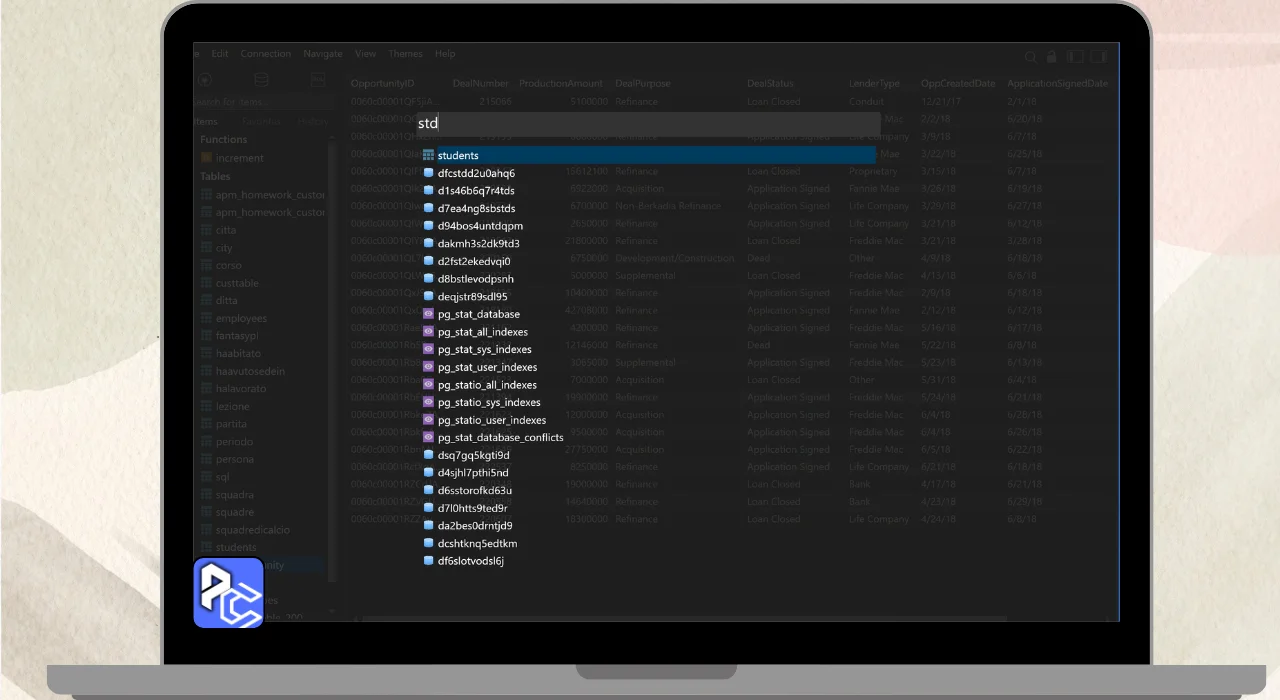Open employees table in sidebar
Image resolution: width=1280 pixels, height=700 pixels.
240,319
